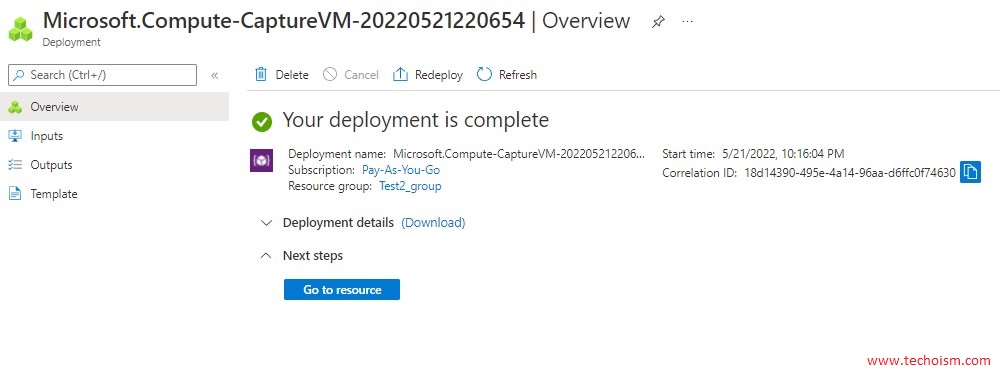
Task: Click the Template document sidebar icon
Action: (x=15, y=194)
